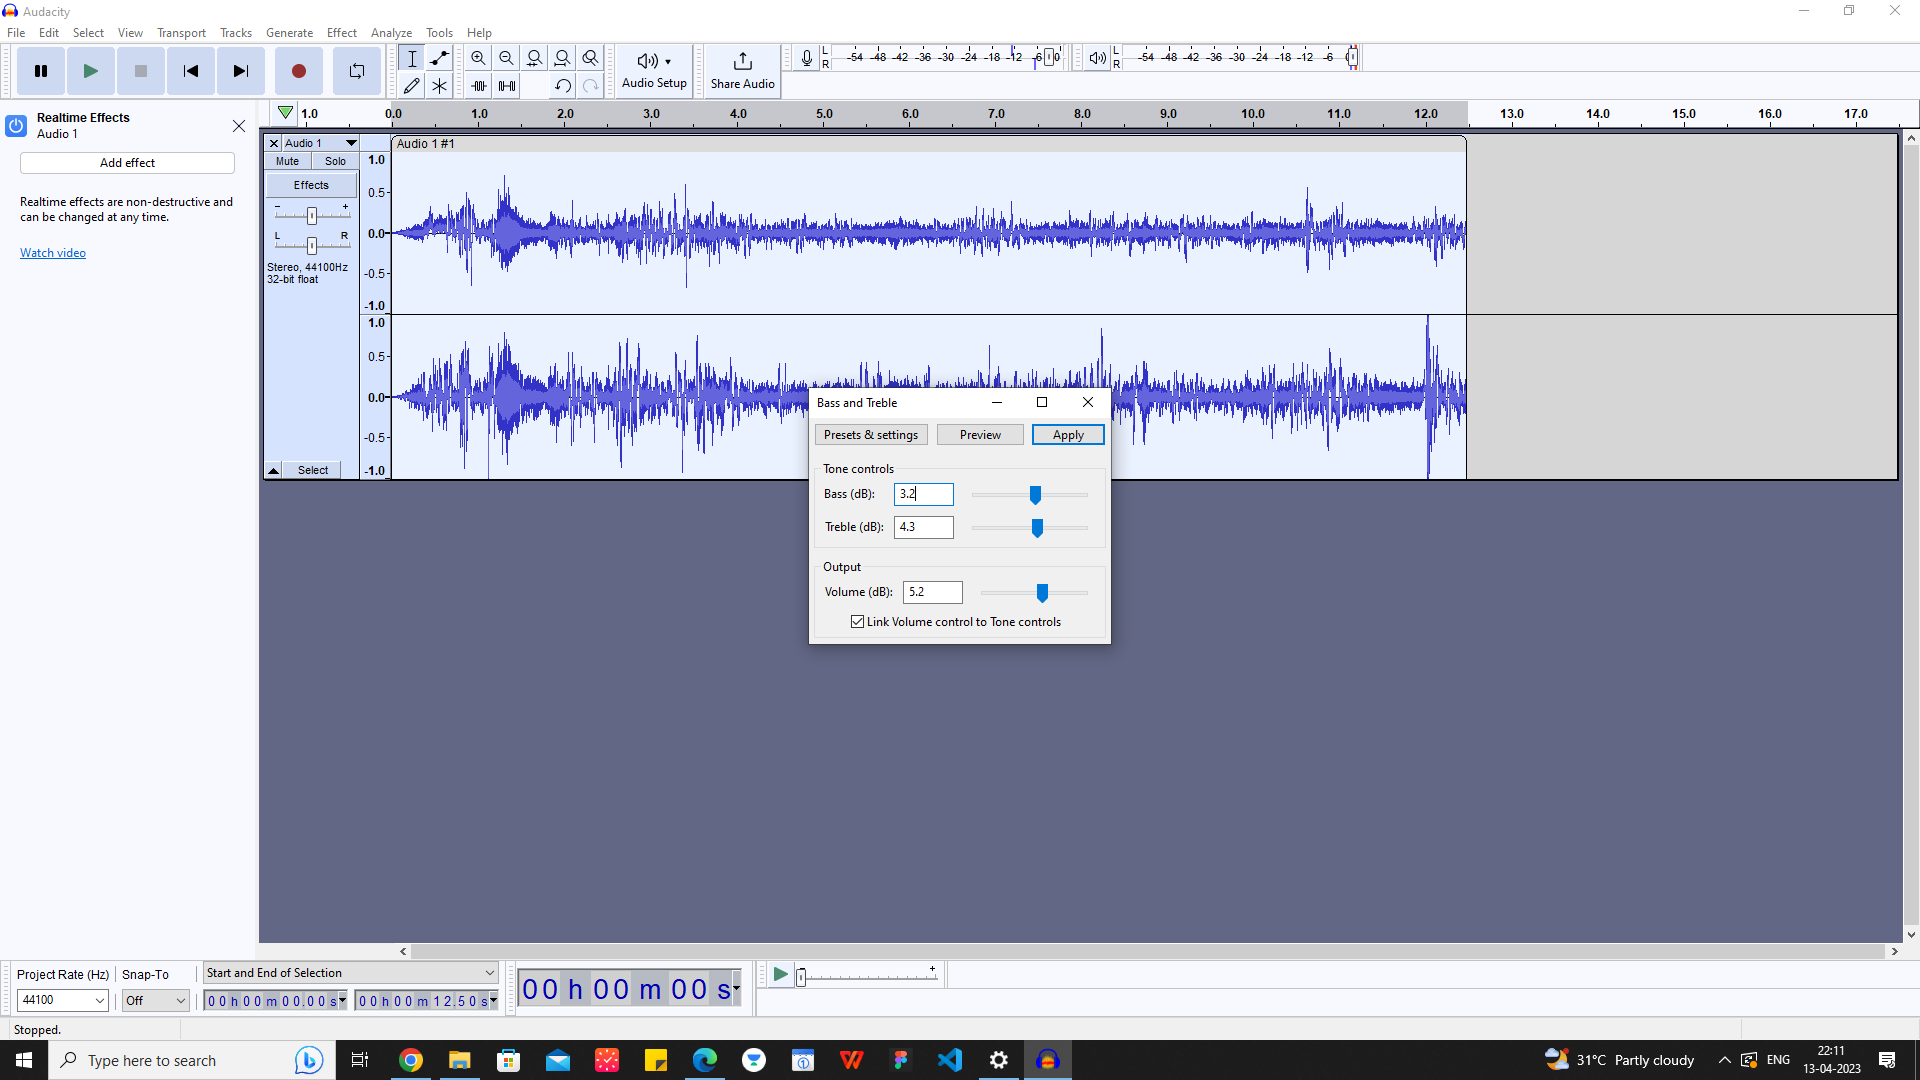Screen dimensions: 1920x1080
Task: Open the Effect menu
Action: click(x=341, y=33)
